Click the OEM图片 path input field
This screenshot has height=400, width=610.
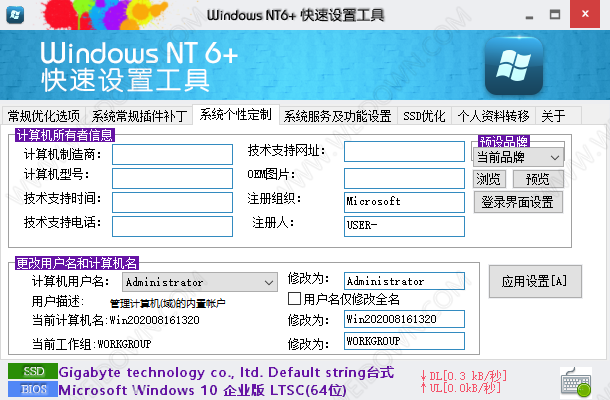click(x=404, y=178)
